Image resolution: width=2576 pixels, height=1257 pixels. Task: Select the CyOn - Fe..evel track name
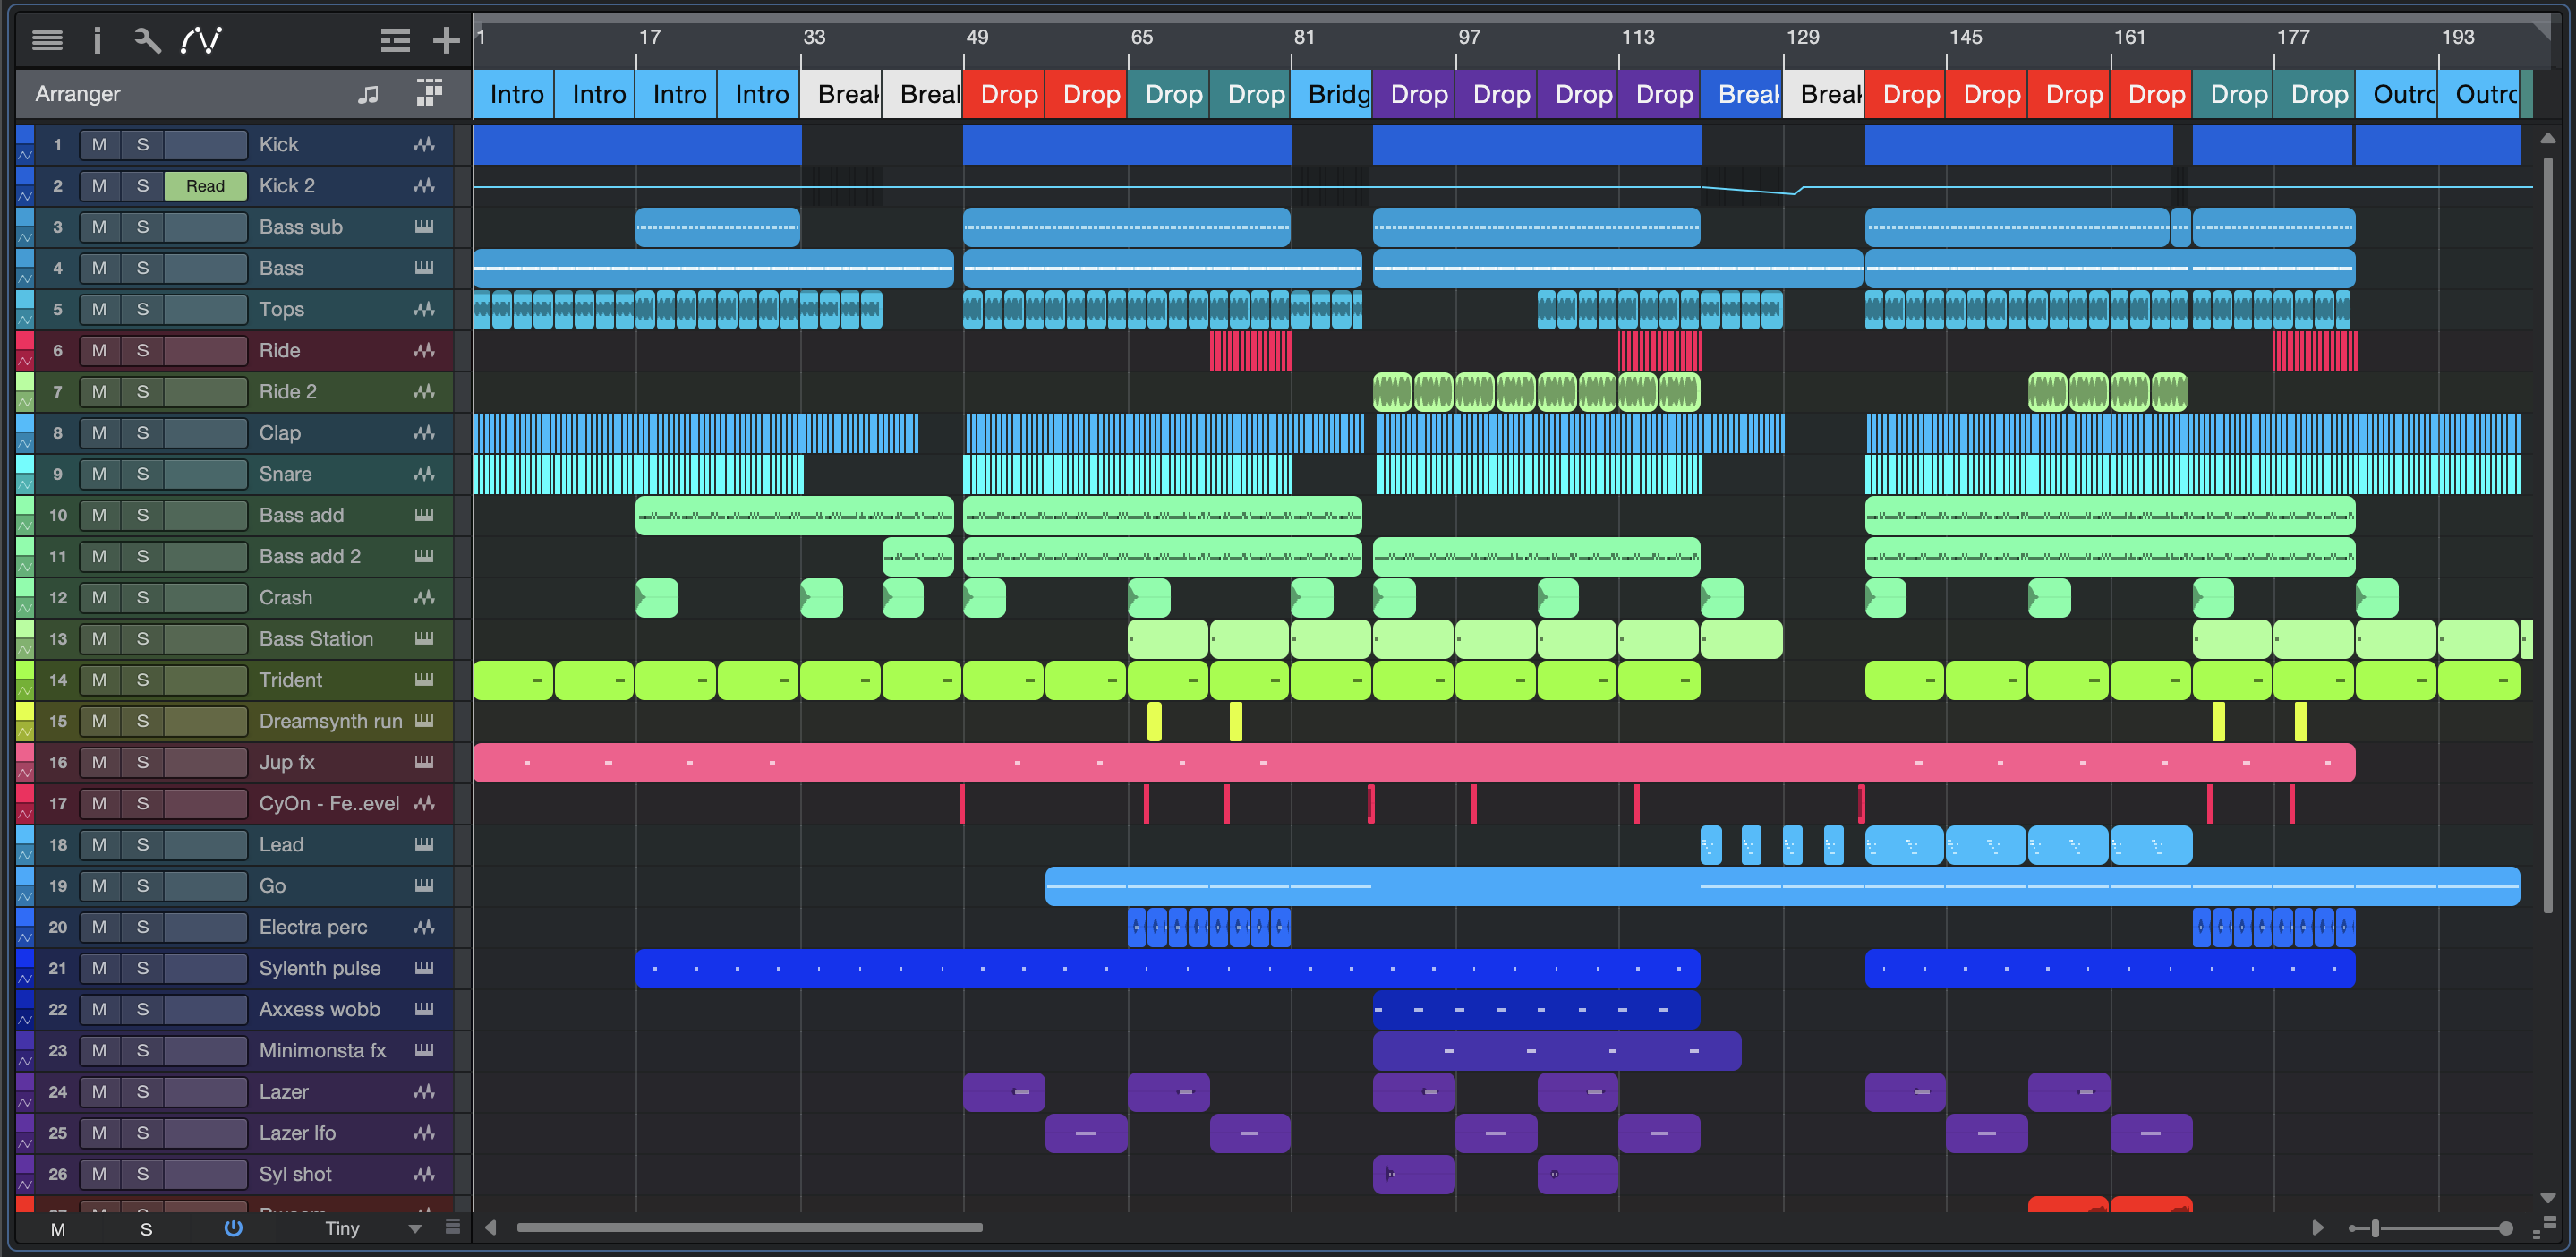point(329,804)
